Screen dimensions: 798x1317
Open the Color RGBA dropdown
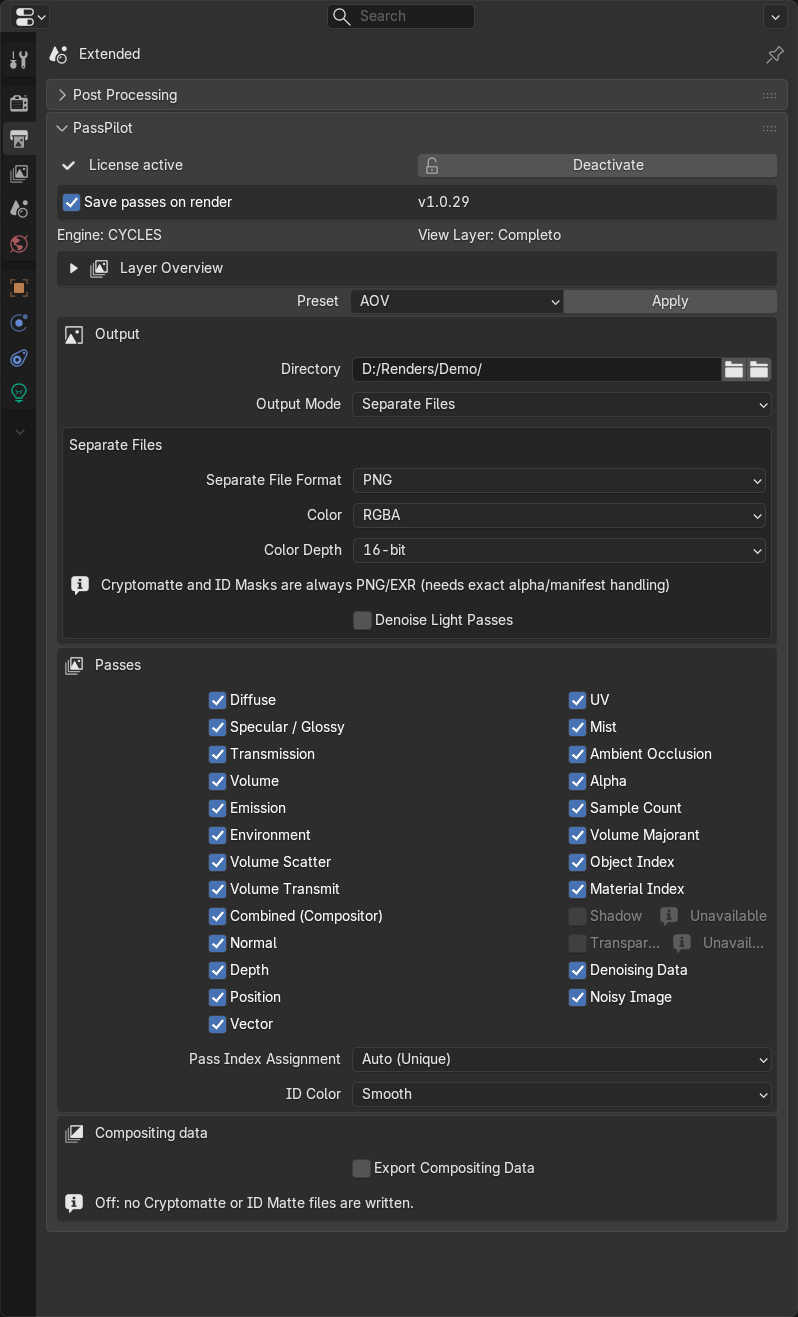559,515
